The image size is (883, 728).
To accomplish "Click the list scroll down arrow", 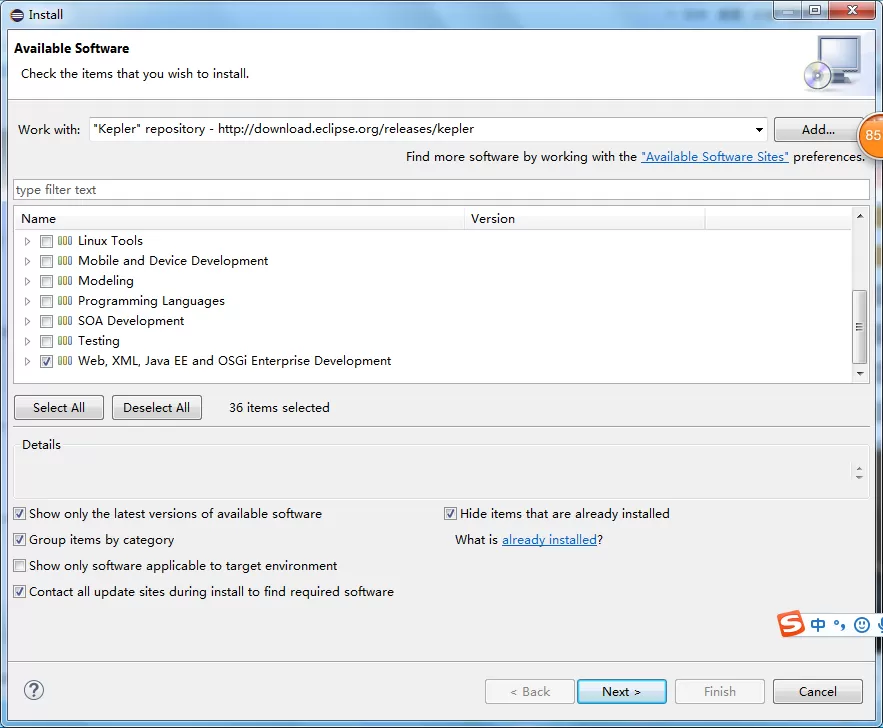I will (x=860, y=374).
